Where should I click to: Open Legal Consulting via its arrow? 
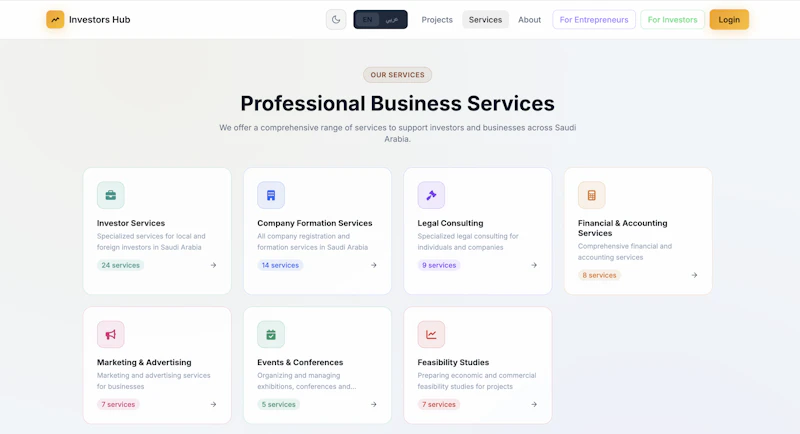[534, 265]
